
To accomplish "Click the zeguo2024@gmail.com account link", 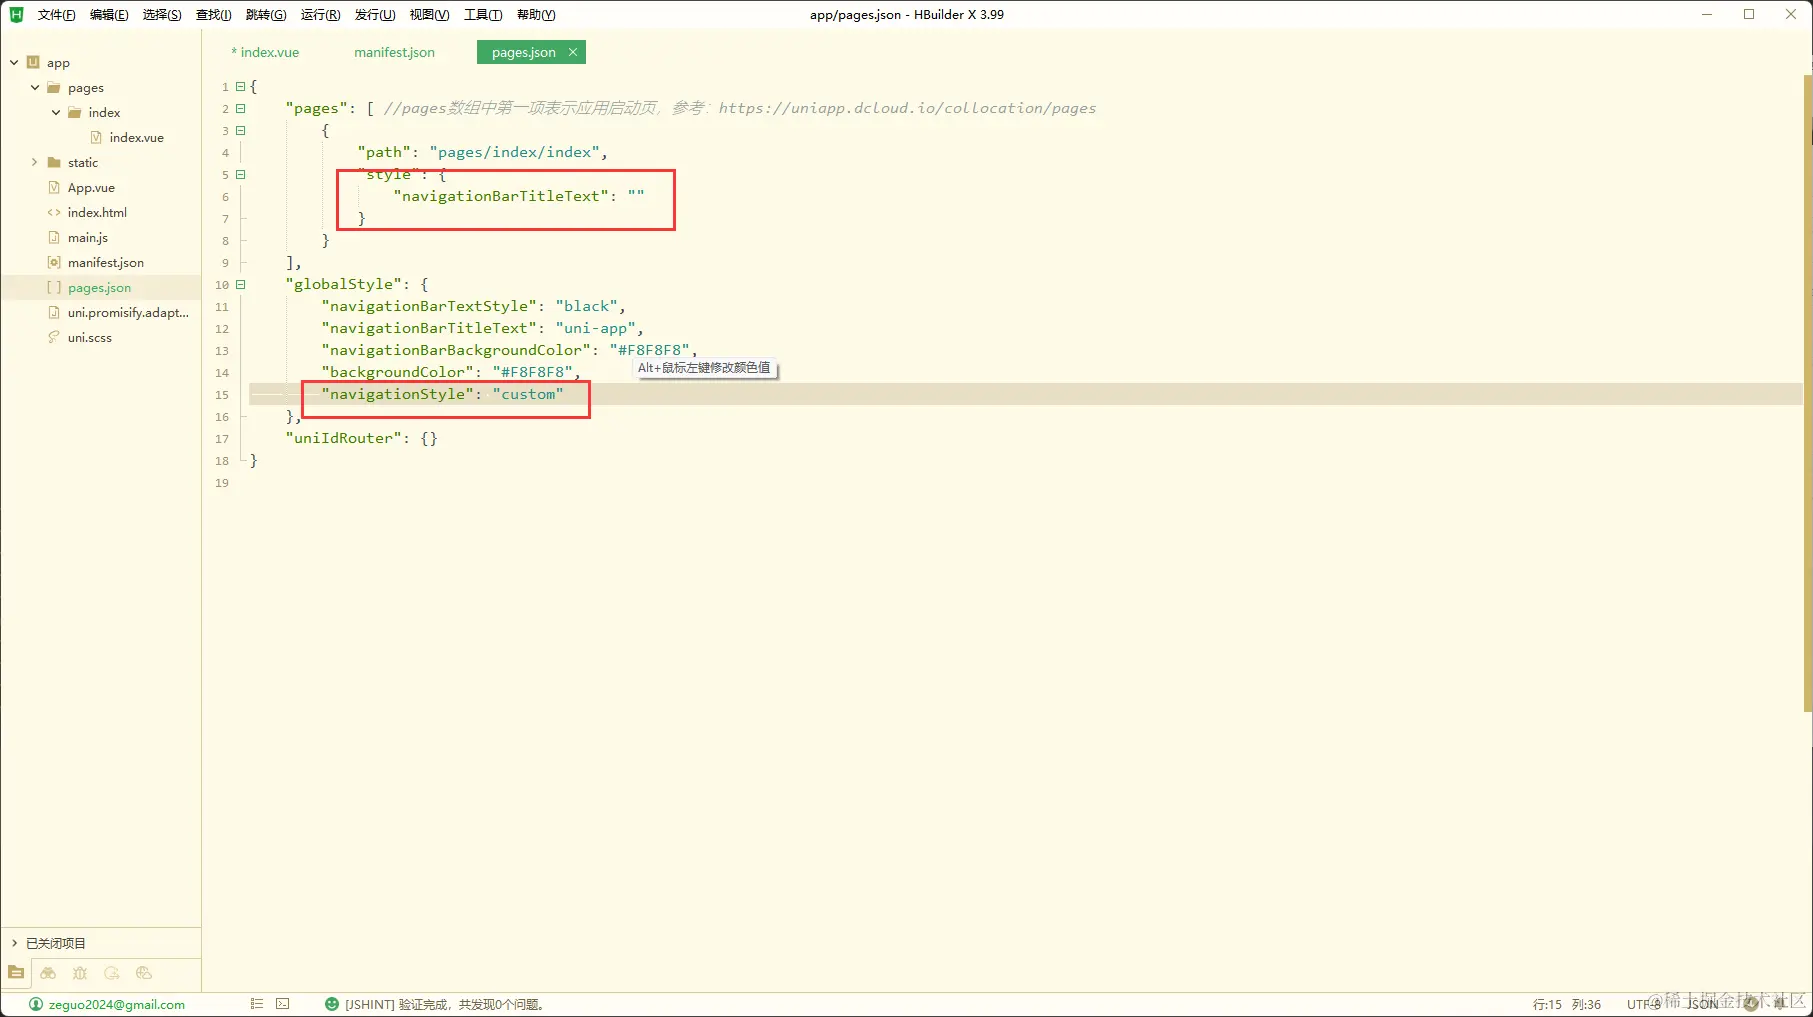I will [117, 1005].
